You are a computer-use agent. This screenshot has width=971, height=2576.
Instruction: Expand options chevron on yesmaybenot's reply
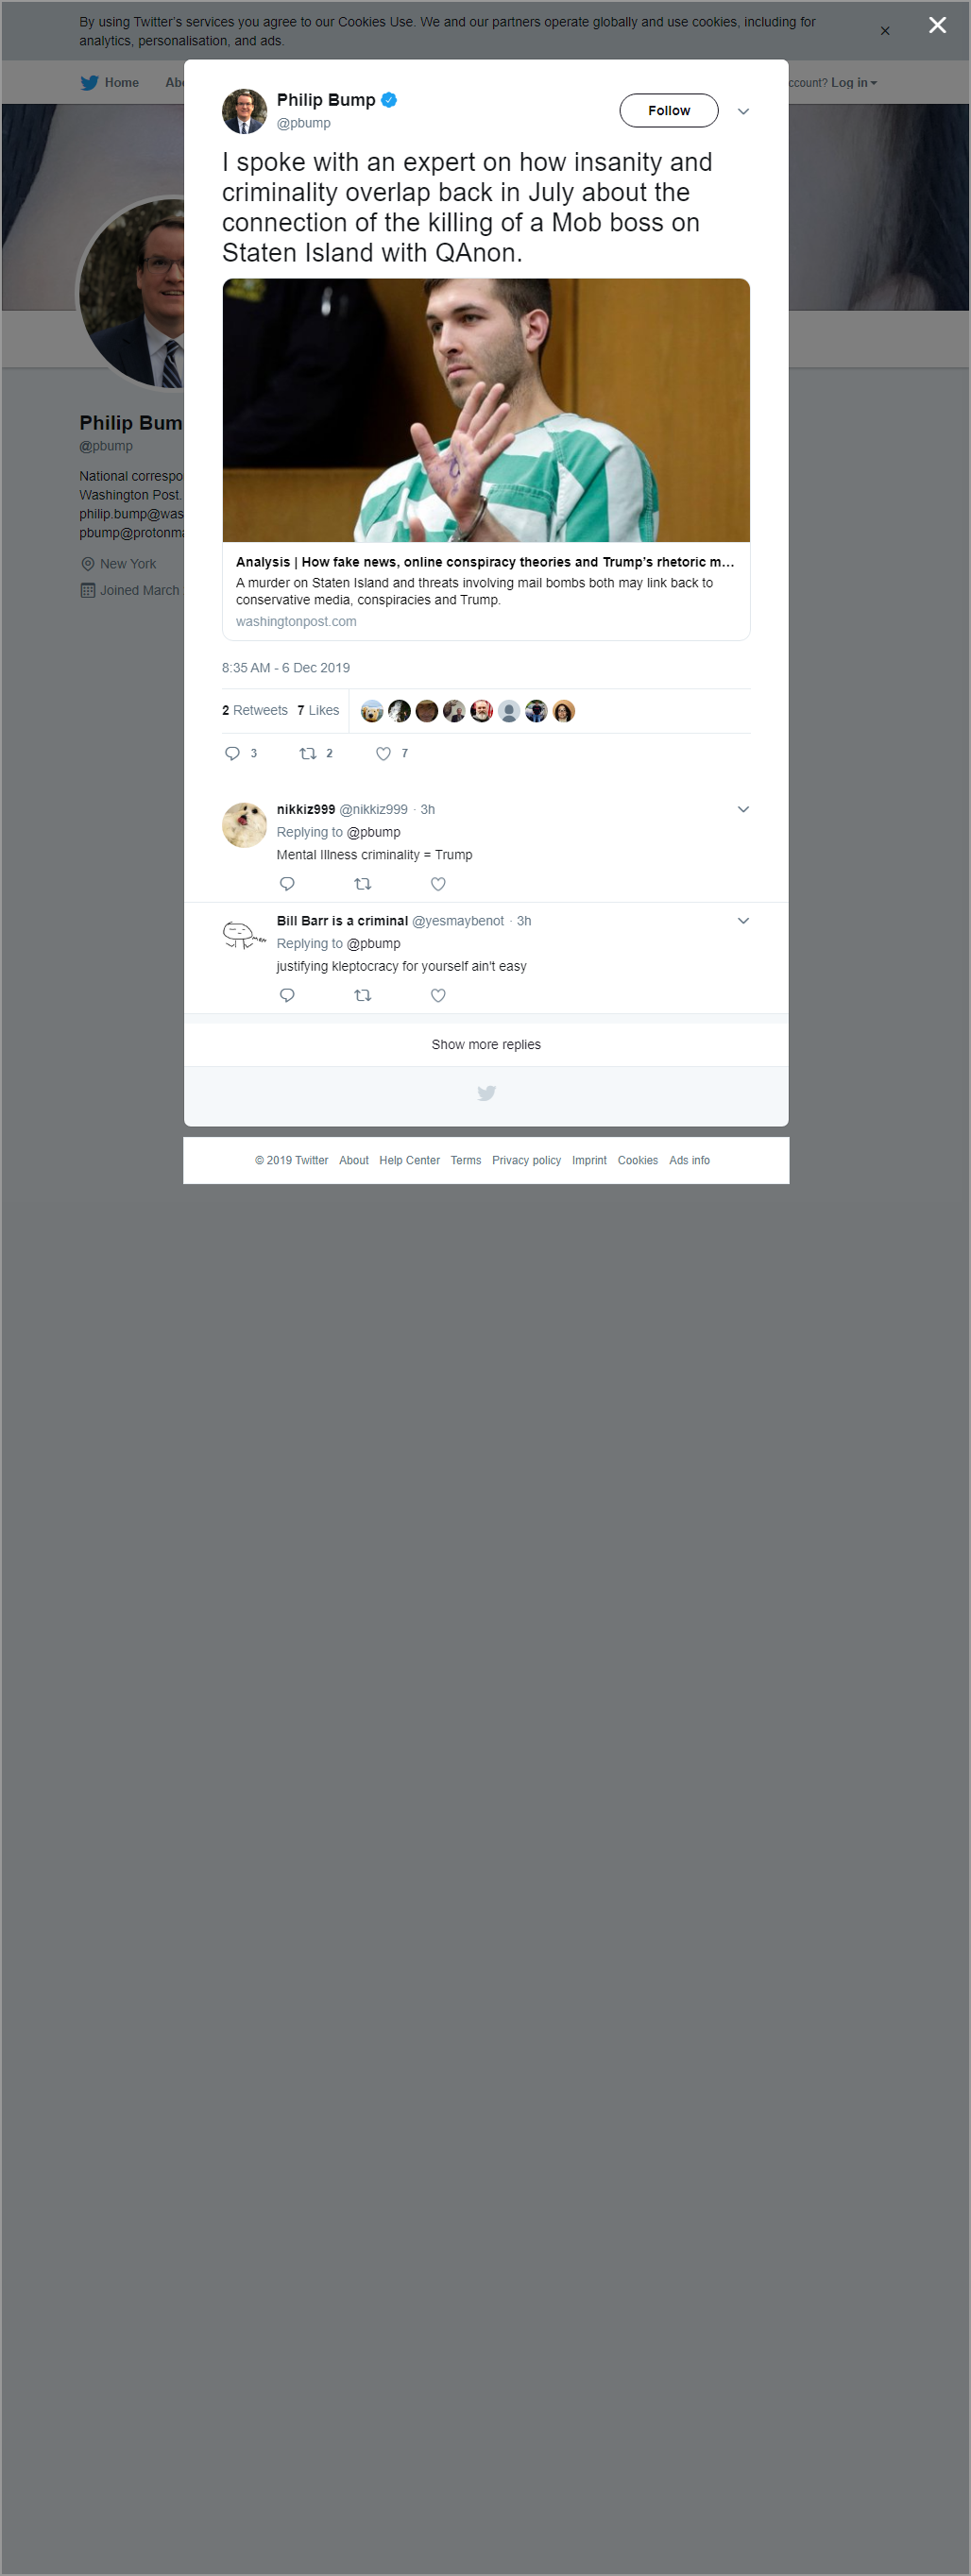[x=743, y=920]
